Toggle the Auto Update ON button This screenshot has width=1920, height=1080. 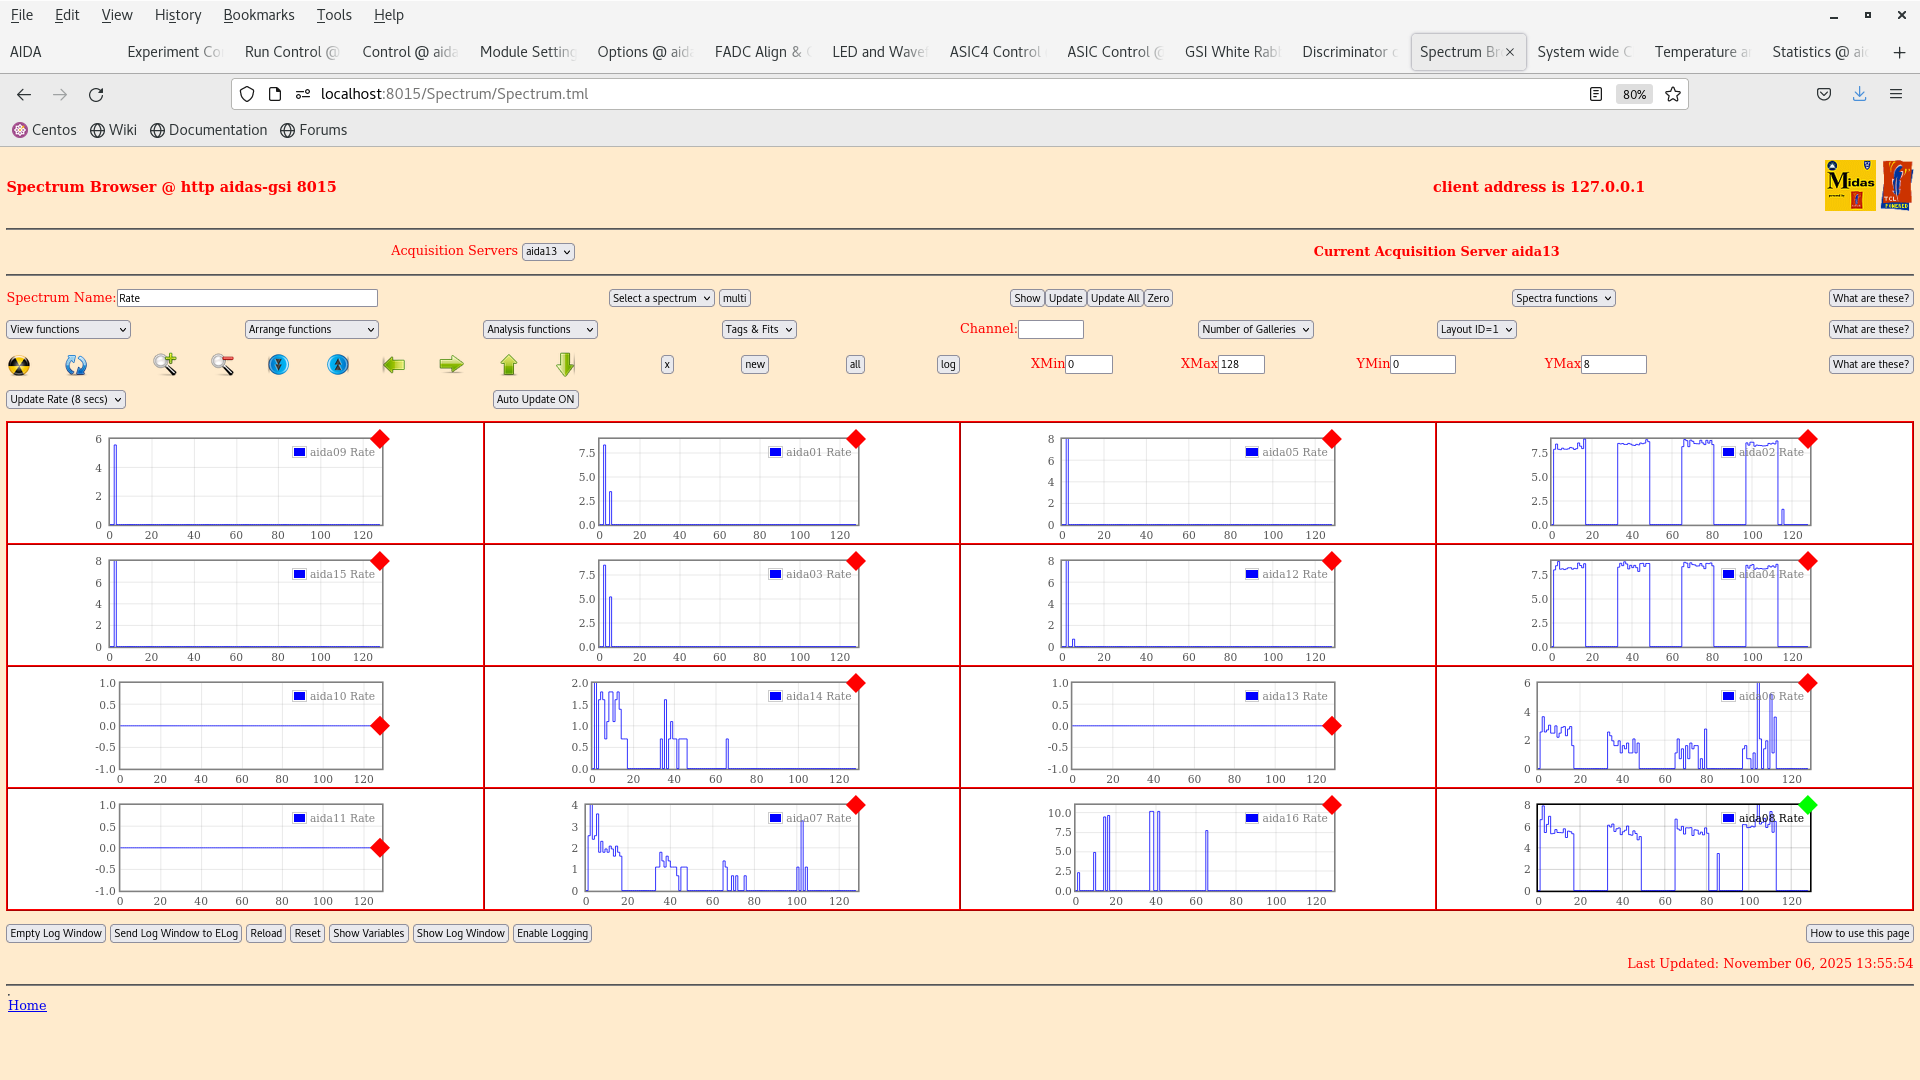[535, 399]
